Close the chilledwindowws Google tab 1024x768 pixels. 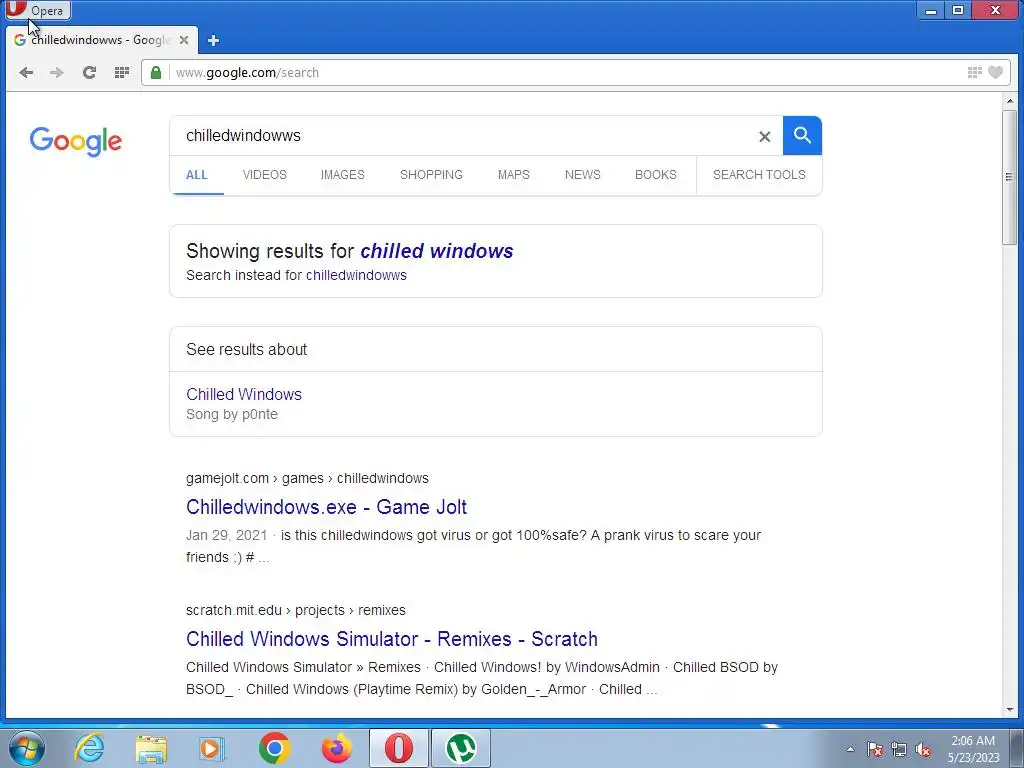(184, 40)
